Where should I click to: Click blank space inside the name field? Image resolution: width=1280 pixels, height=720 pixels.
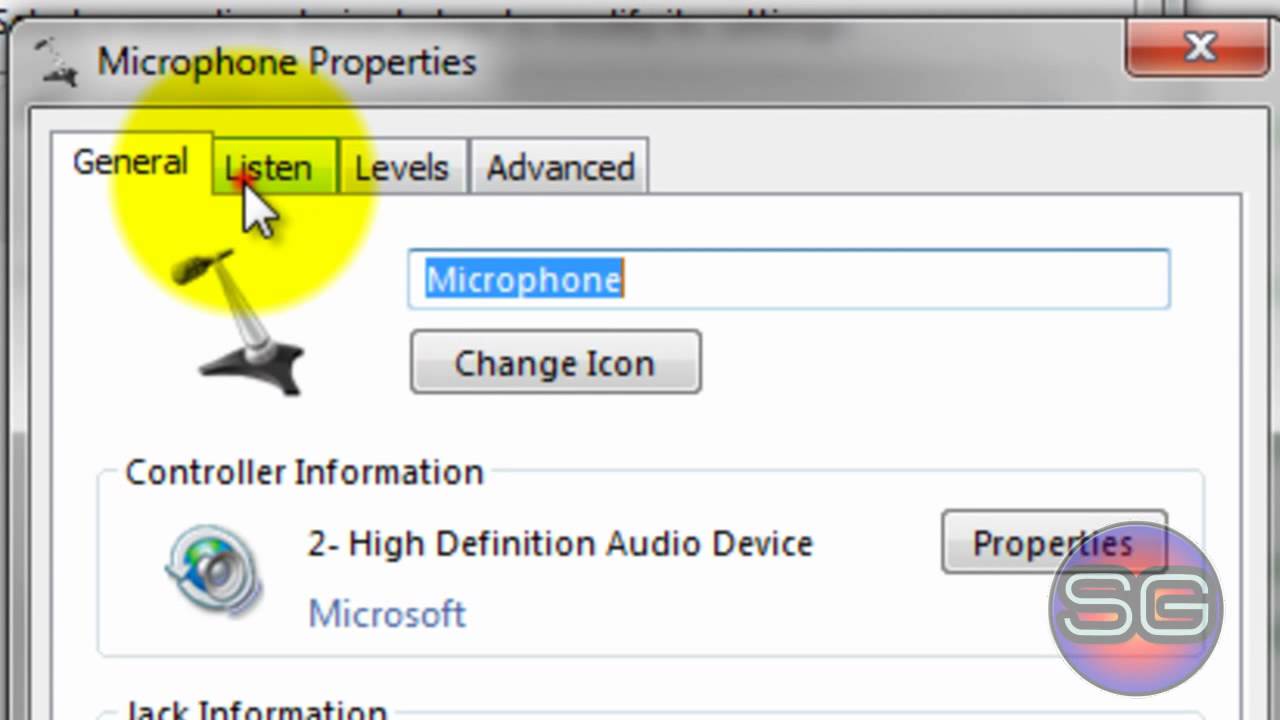tap(900, 279)
